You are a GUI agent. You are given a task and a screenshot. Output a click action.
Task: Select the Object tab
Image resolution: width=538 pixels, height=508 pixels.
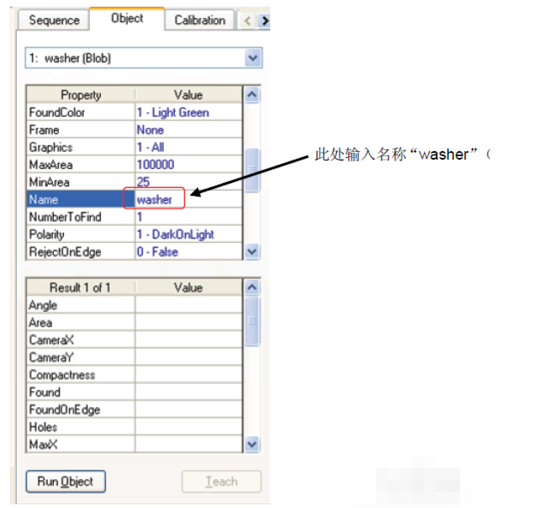coord(127,18)
